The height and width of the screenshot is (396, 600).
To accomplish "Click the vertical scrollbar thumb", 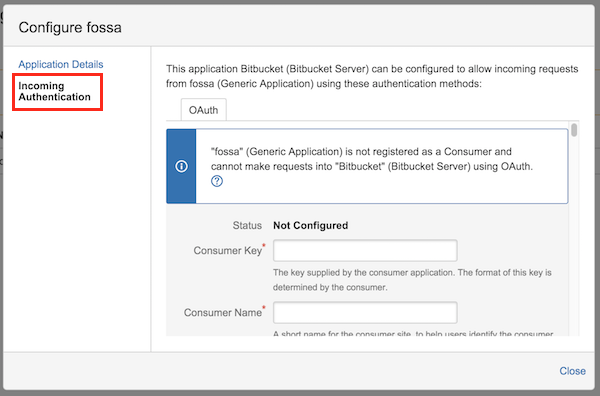I will pyautogui.click(x=574, y=130).
